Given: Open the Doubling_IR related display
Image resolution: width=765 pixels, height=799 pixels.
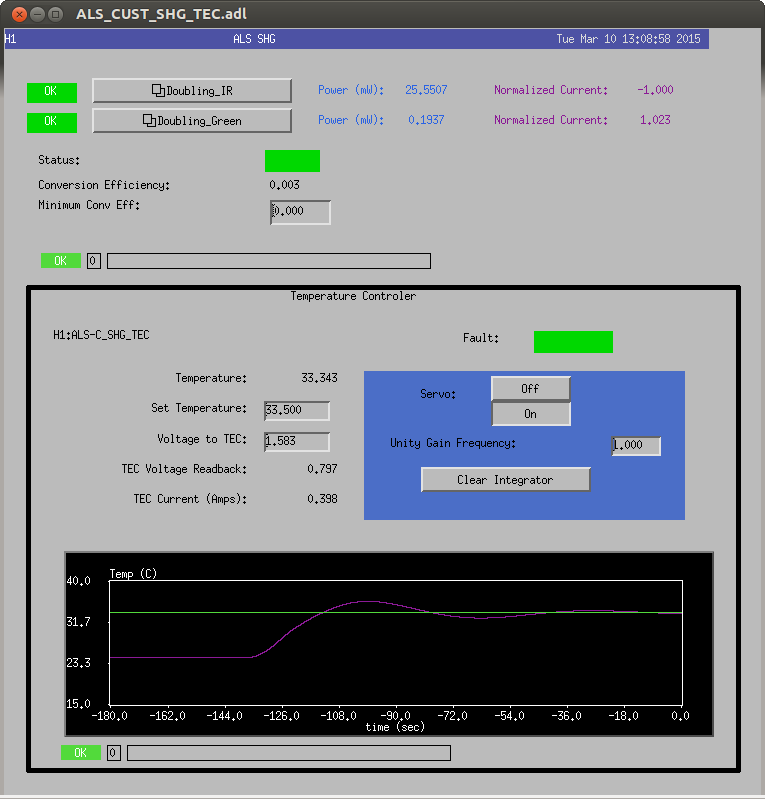Looking at the screenshot, I should [192, 91].
